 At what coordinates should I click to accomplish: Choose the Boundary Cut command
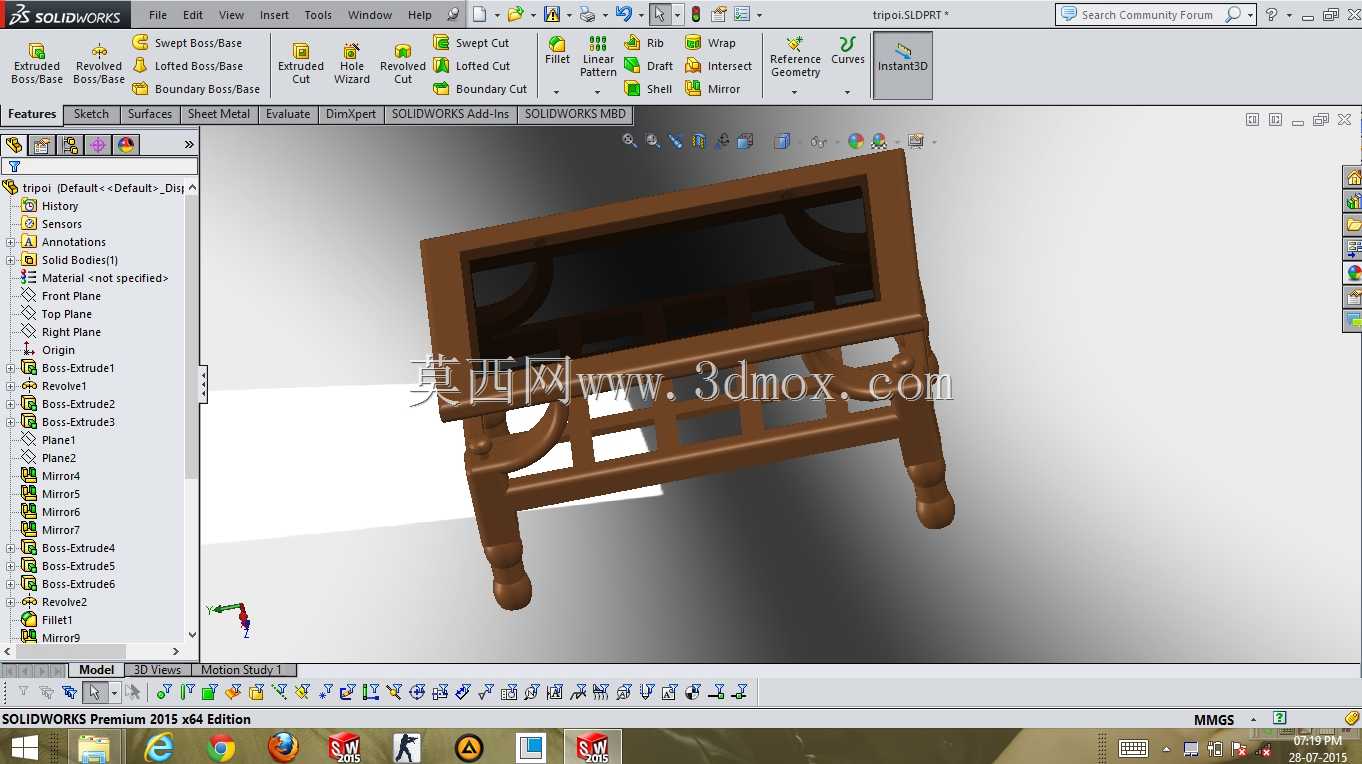pos(480,89)
